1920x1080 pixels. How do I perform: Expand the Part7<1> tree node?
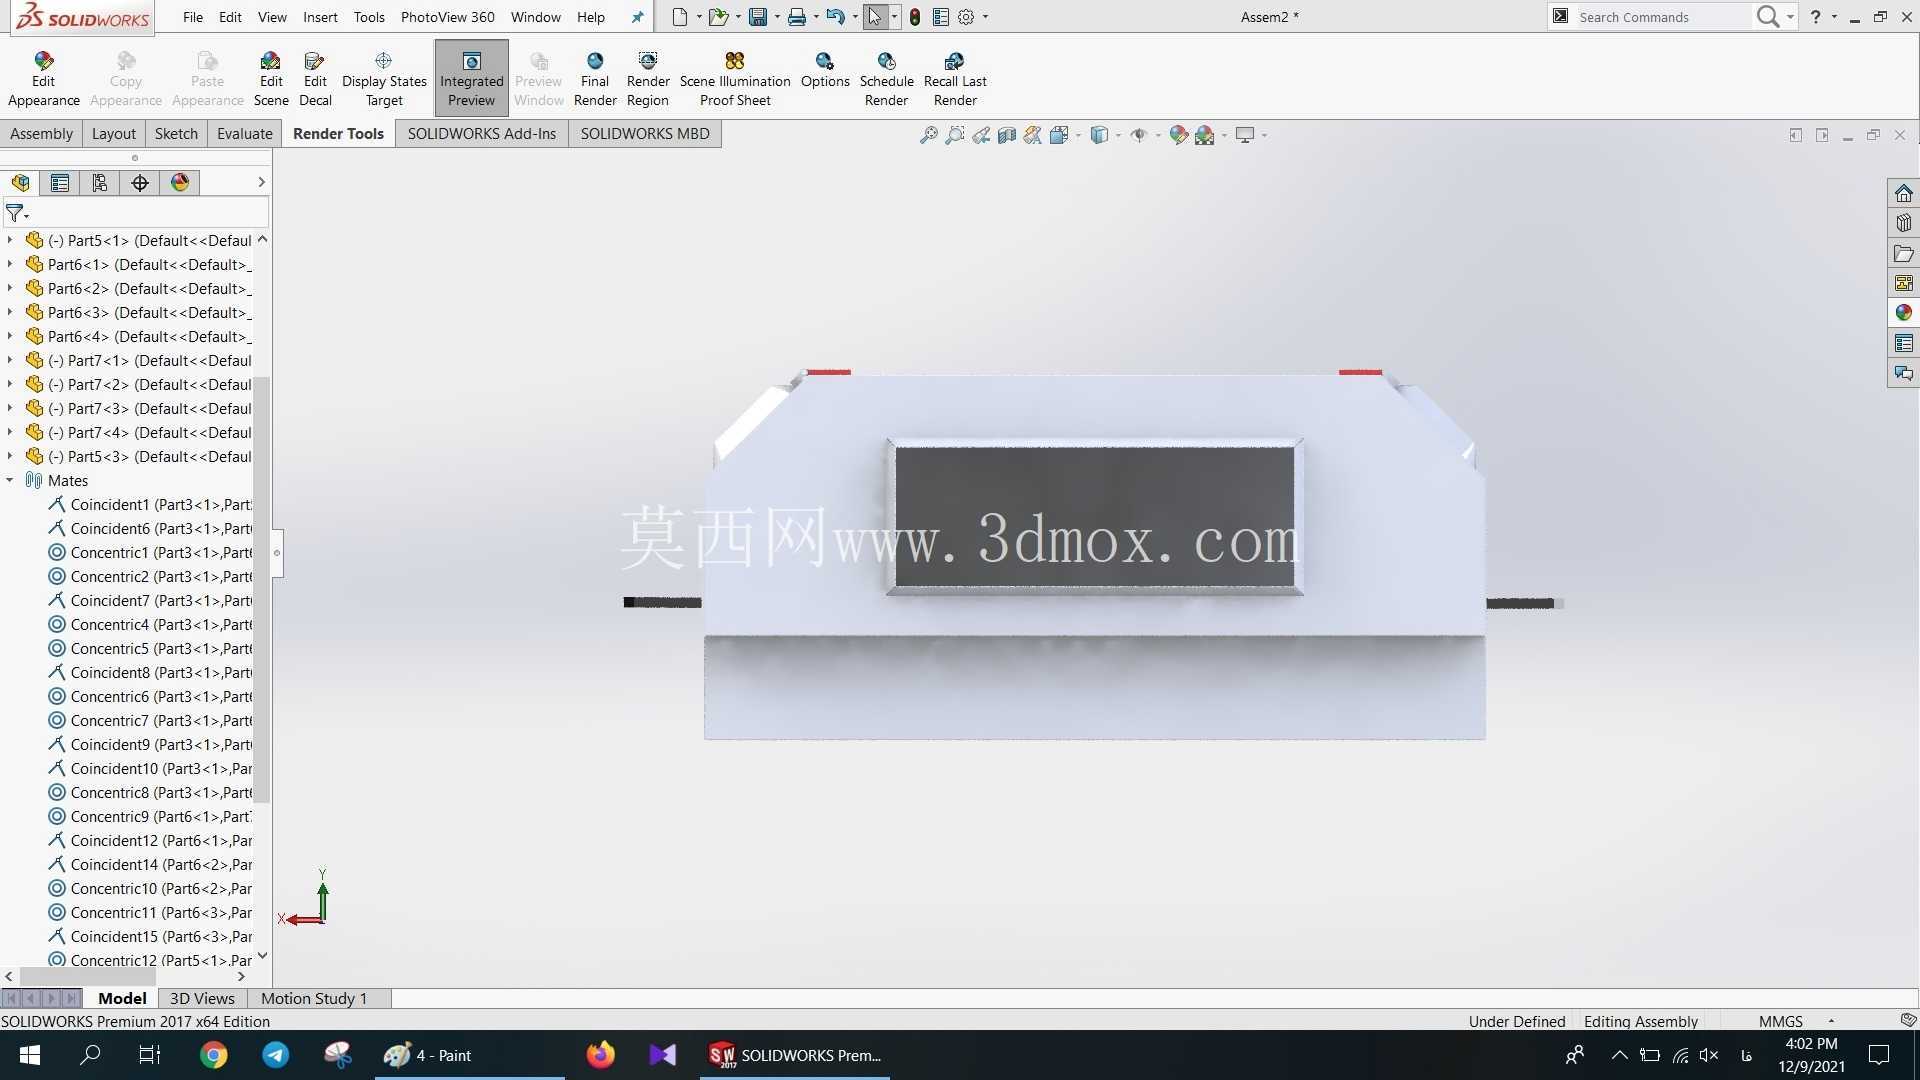click(x=10, y=360)
